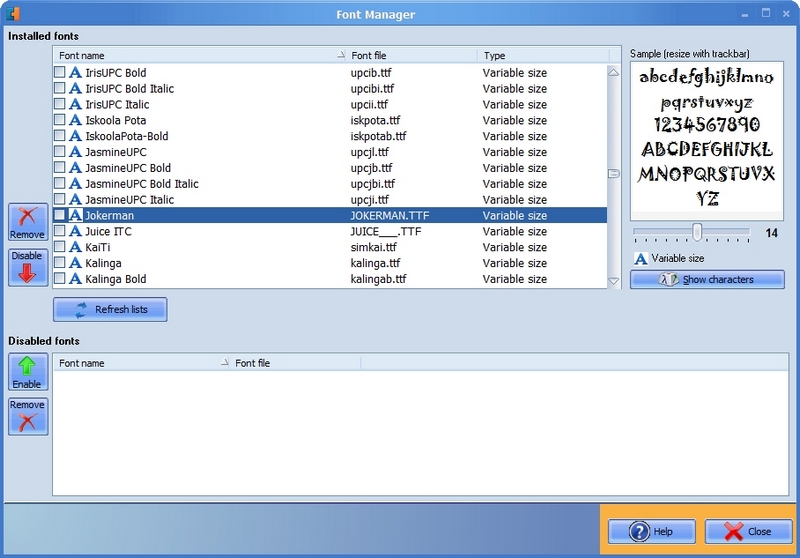
Task: Click the file name iskpota.ttf
Action: pos(375,120)
